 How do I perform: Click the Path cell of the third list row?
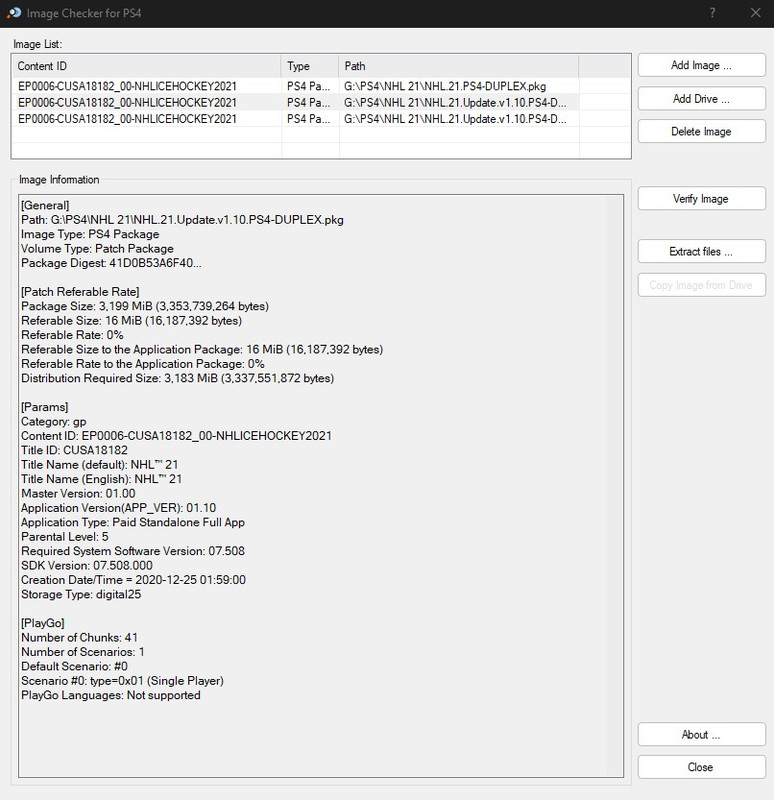pyautogui.click(x=455, y=119)
